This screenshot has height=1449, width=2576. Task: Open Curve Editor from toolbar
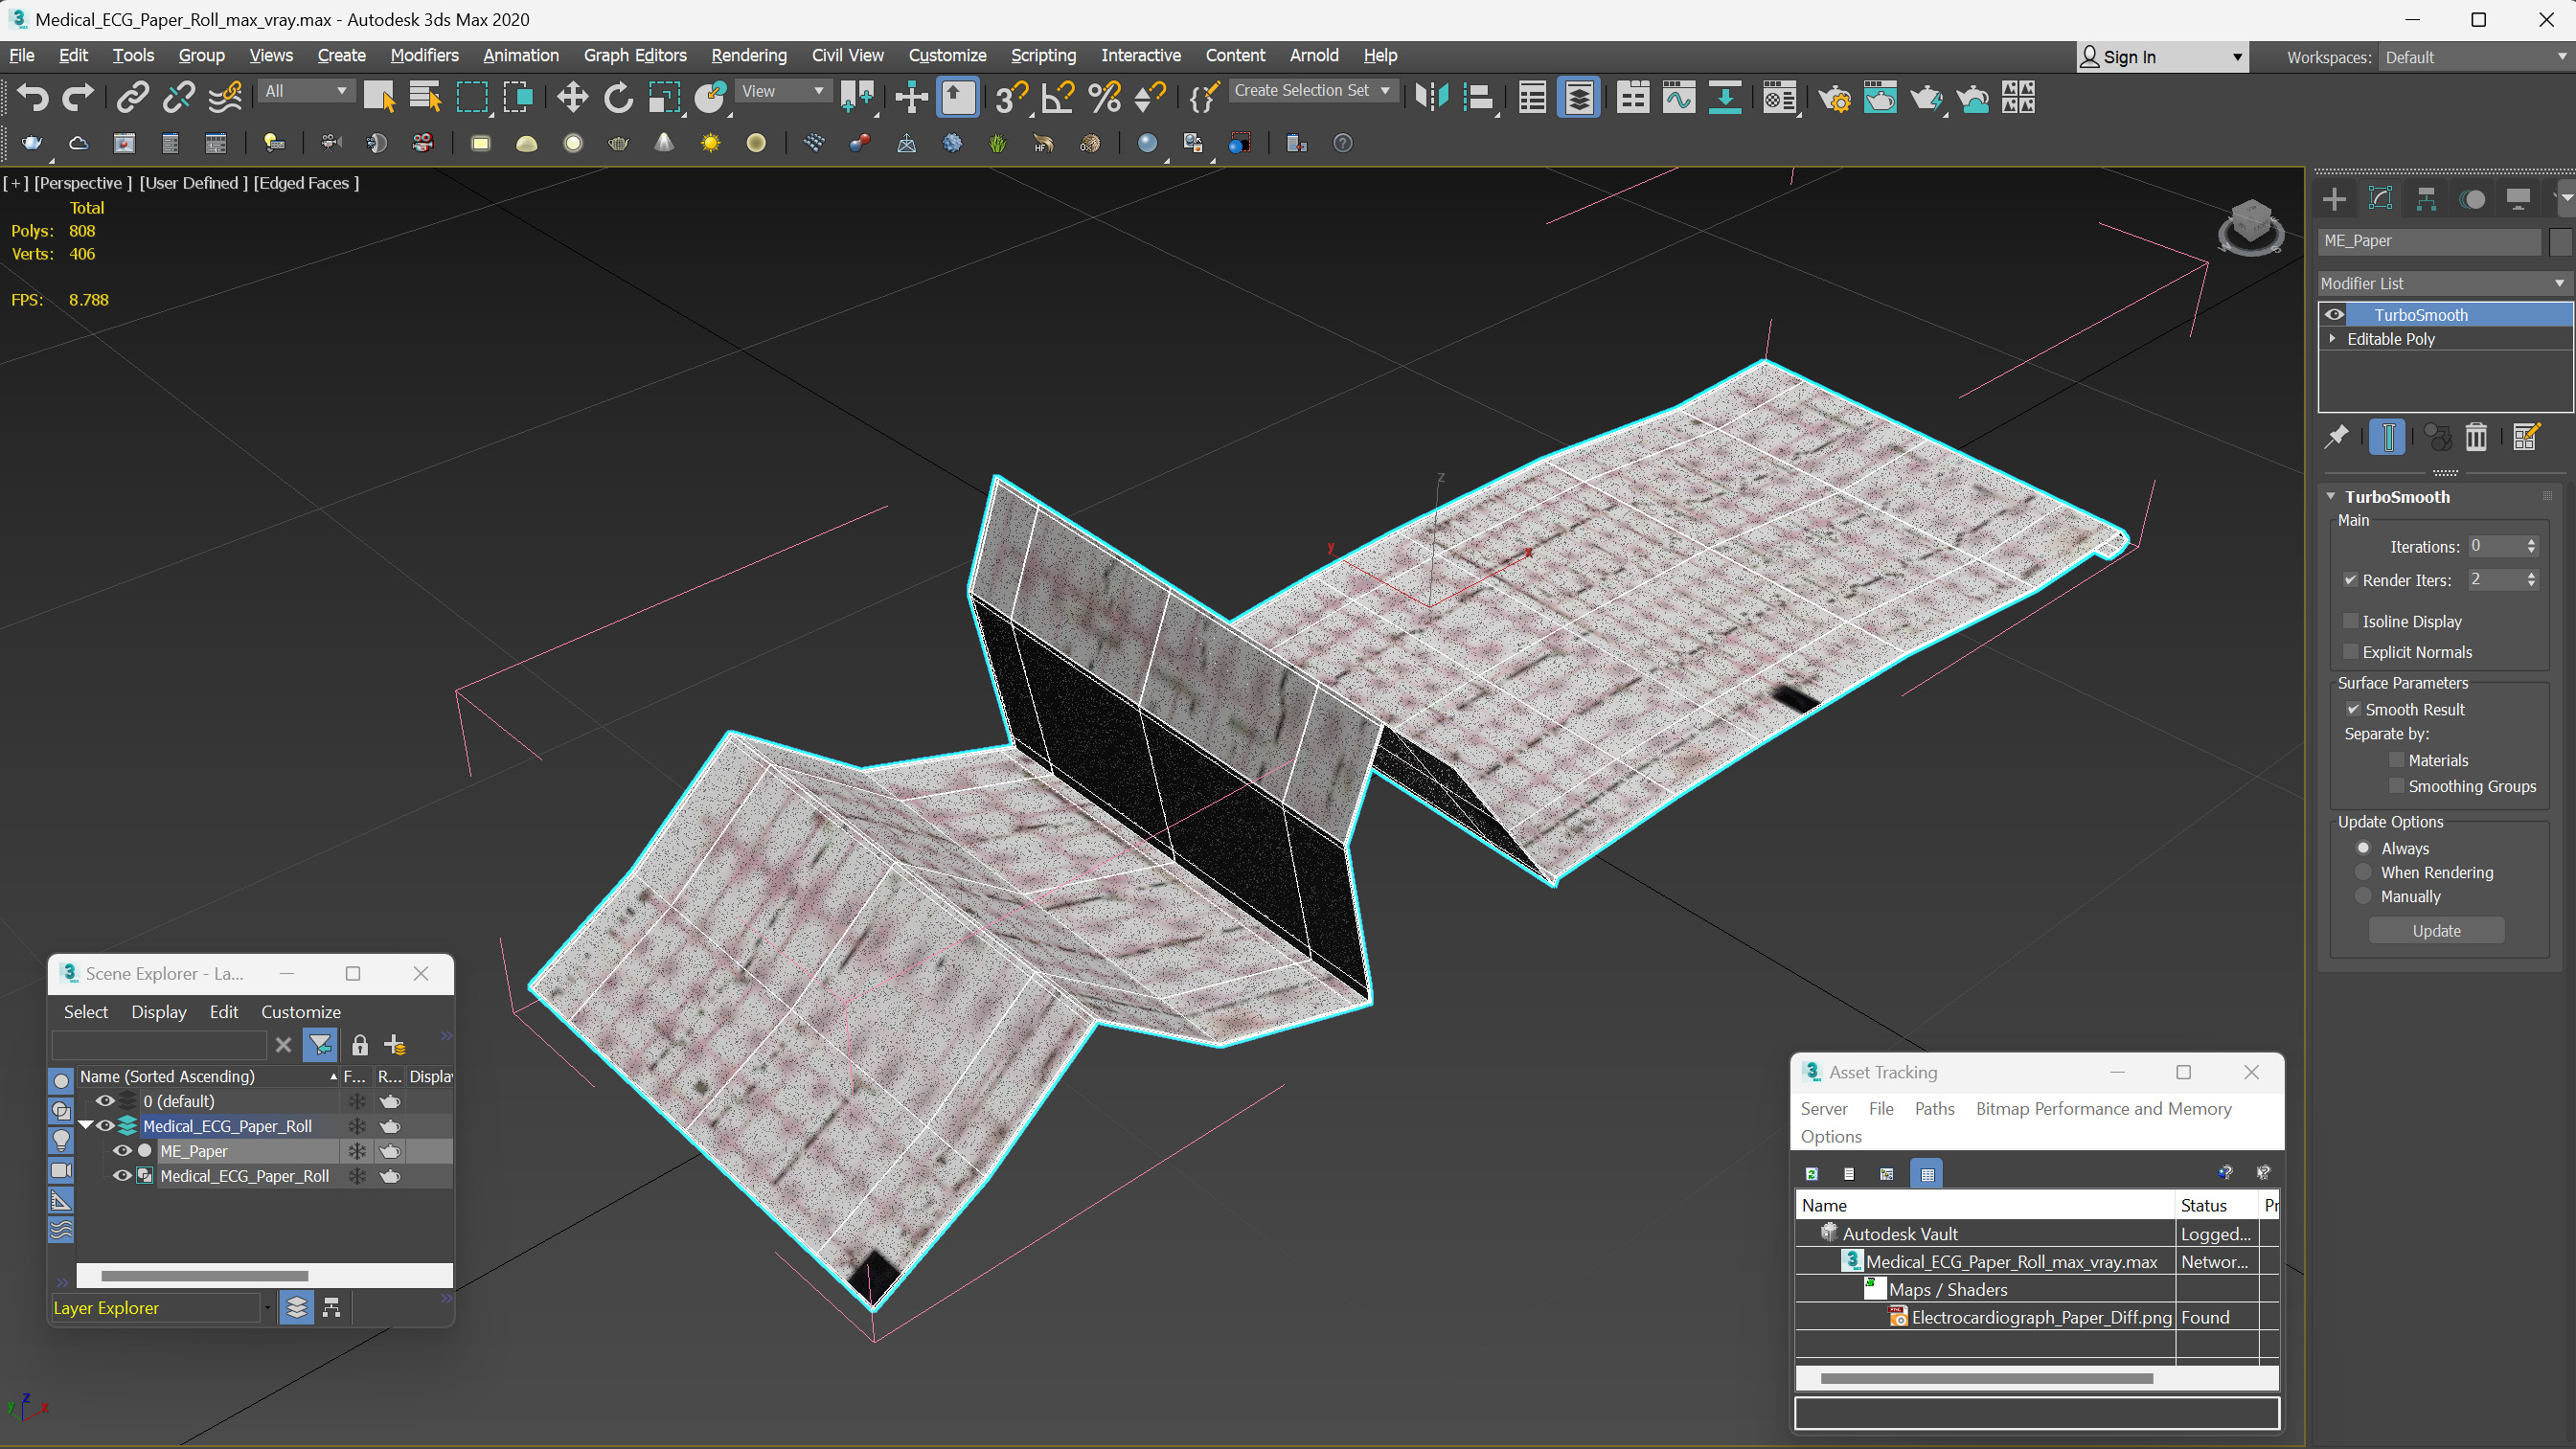pos(1679,97)
